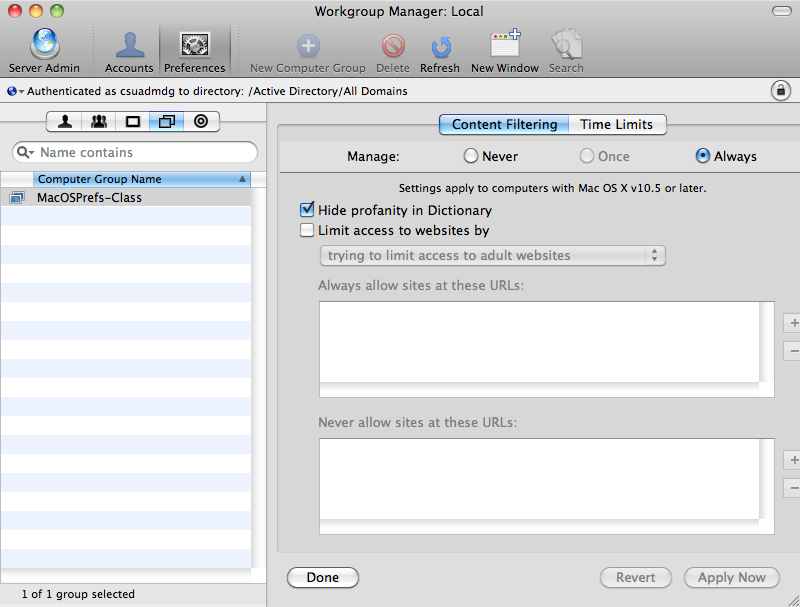The image size is (800, 607).
Task: Sort by Computer Group Name column
Action: pyautogui.click(x=142, y=179)
